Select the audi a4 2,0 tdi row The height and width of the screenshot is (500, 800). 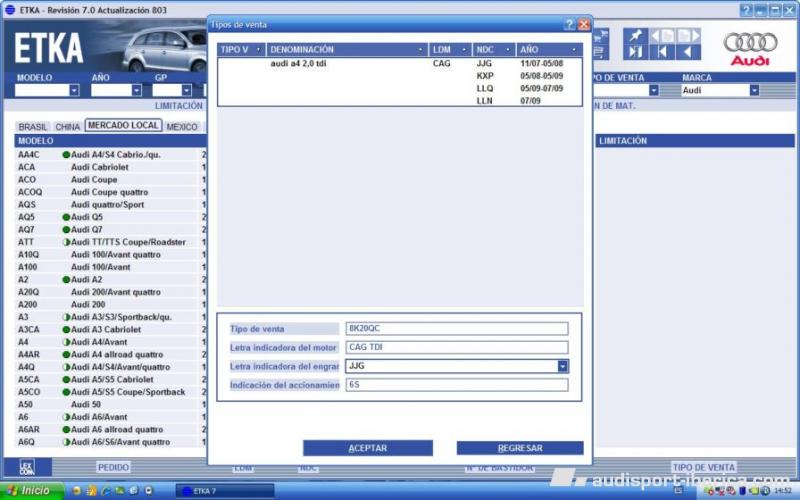click(399, 63)
